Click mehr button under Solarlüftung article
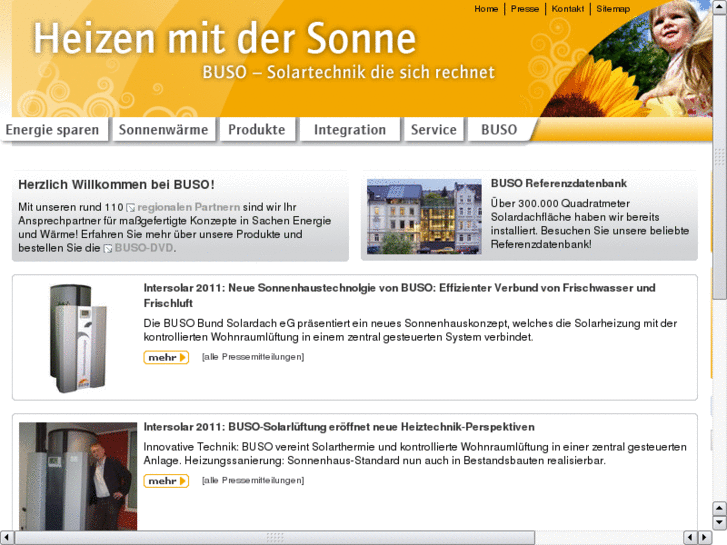This screenshot has height=545, width=727. [166, 481]
